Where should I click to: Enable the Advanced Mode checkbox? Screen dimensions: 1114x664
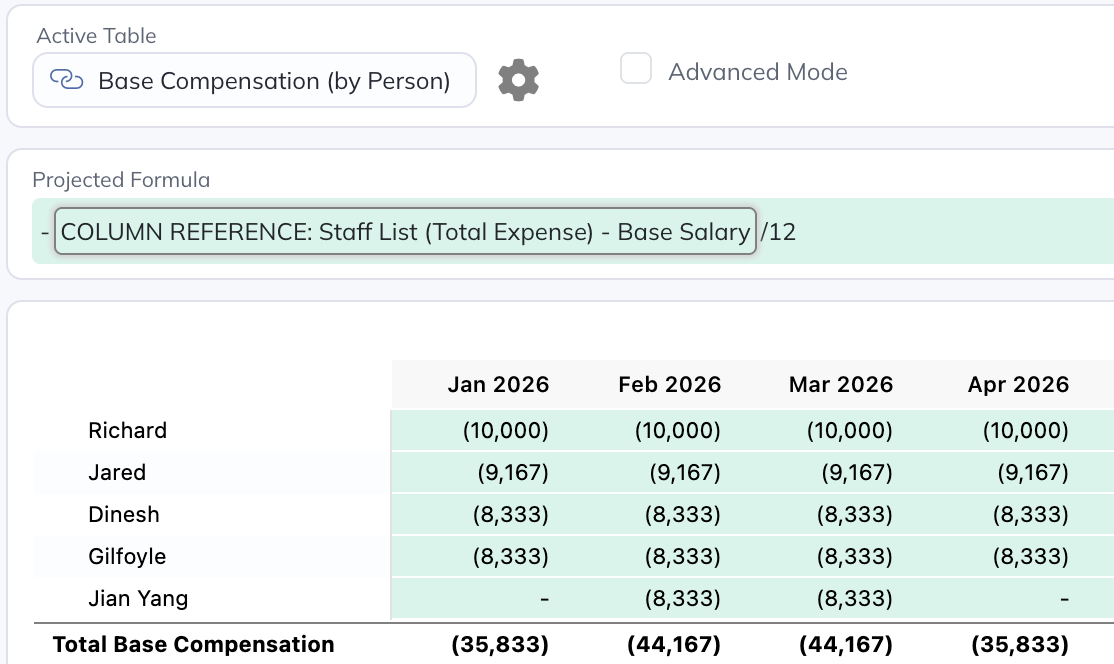click(636, 70)
